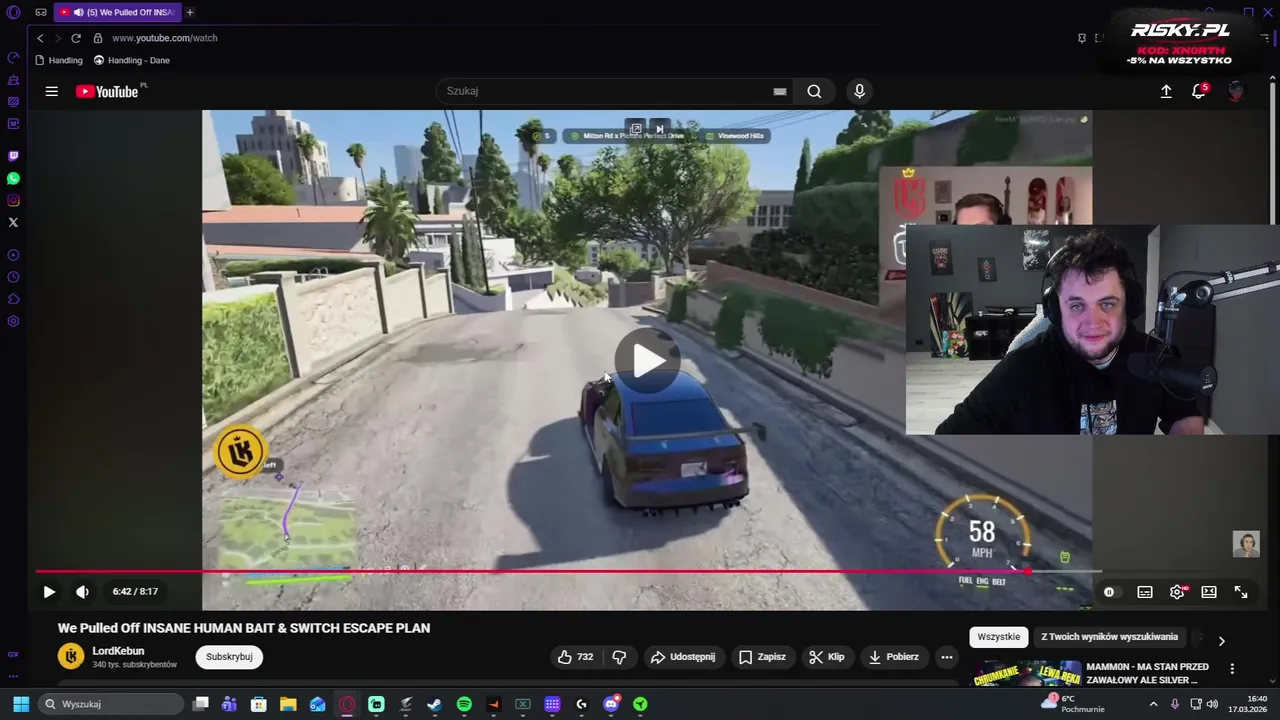Click video detach pop-out icon
The height and width of the screenshot is (720, 1280).
[x=635, y=129]
